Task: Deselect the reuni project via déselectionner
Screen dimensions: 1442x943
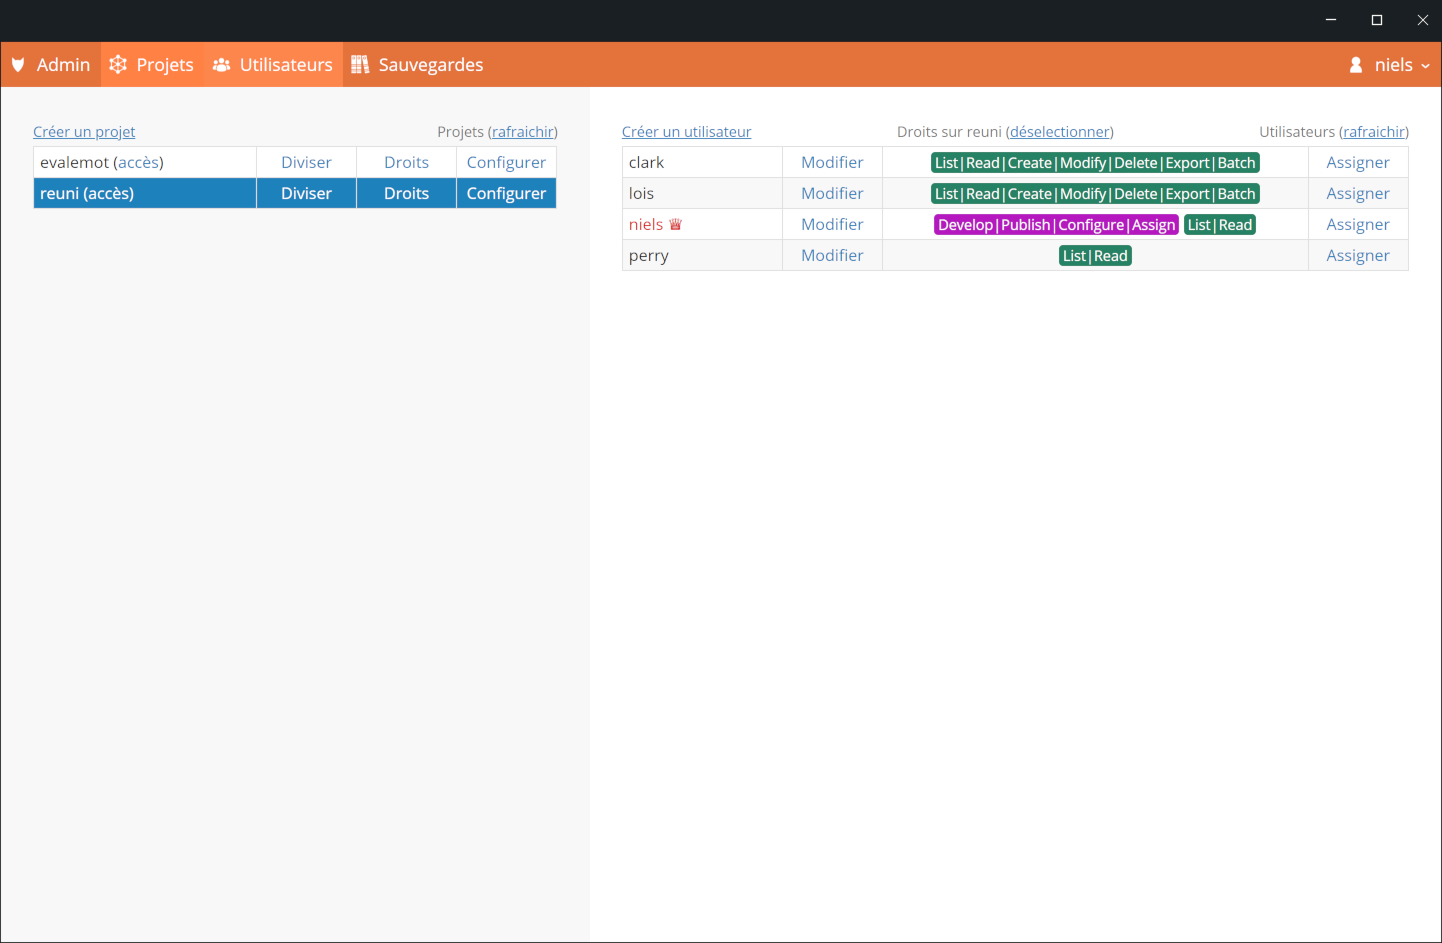Action: click(x=1060, y=132)
